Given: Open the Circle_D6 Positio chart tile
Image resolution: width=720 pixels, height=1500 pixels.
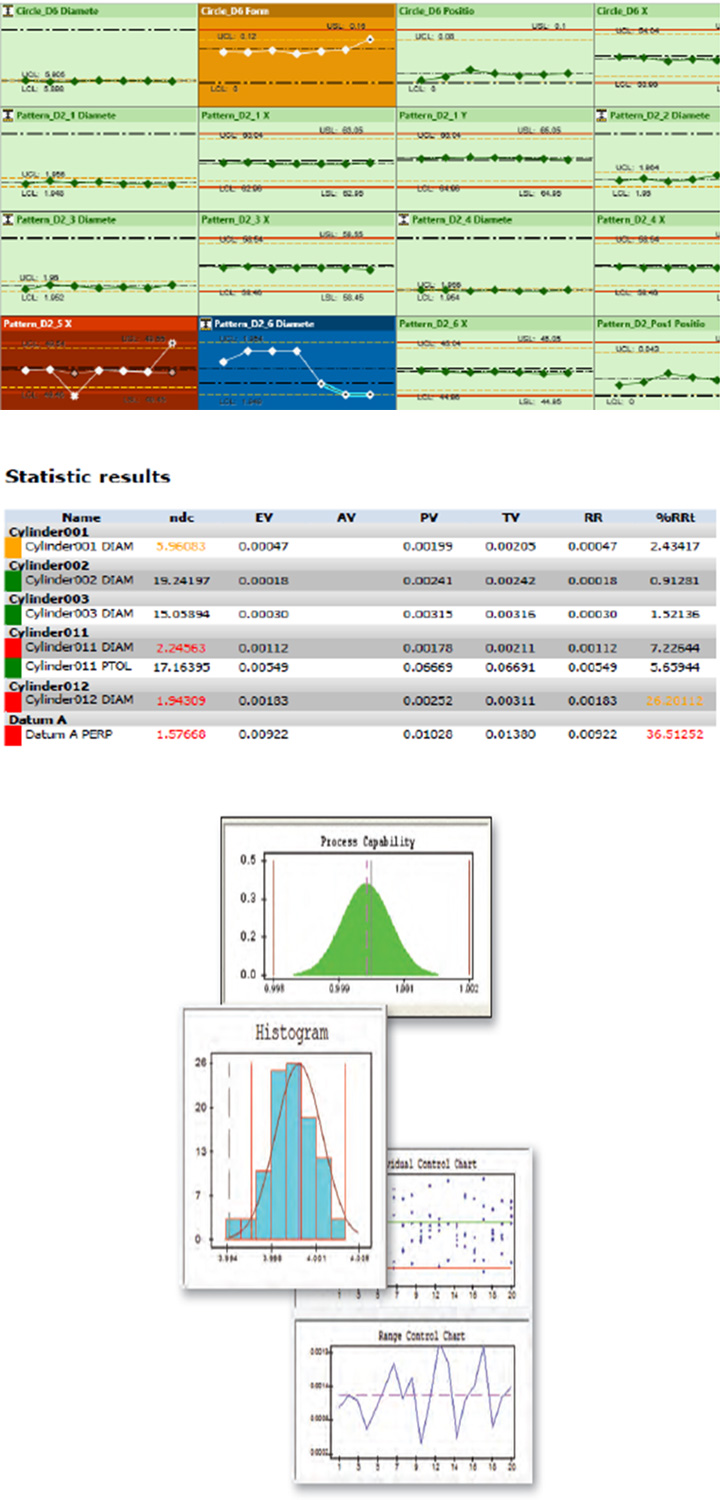Looking at the screenshot, I should point(495,52).
